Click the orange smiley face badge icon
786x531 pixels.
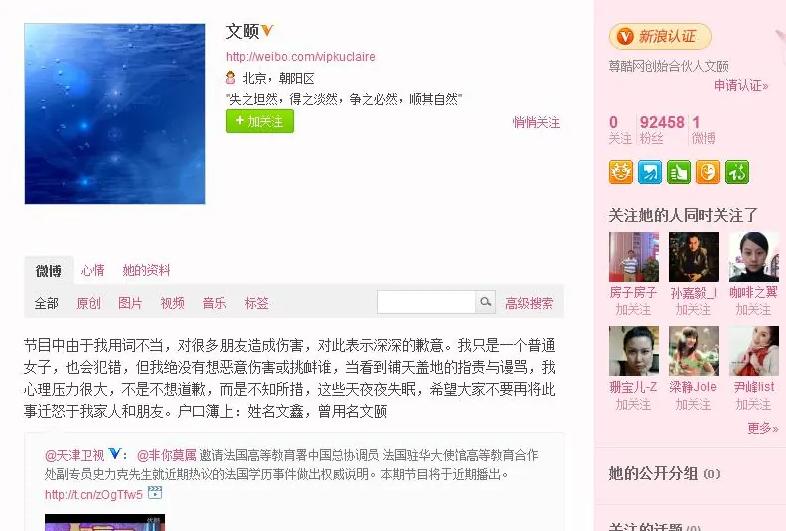click(621, 172)
